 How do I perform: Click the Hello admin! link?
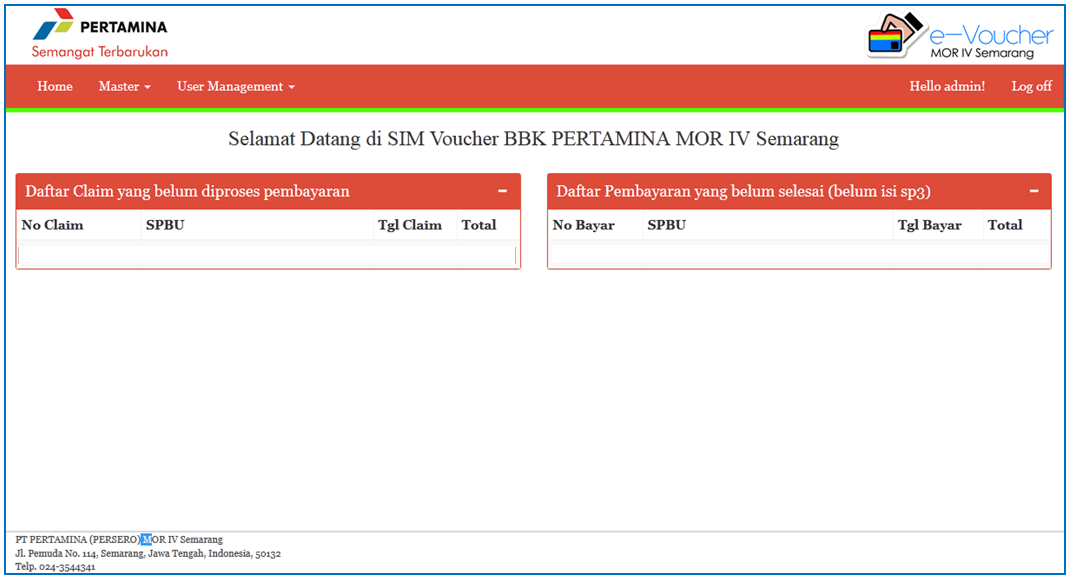pyautogui.click(x=947, y=87)
